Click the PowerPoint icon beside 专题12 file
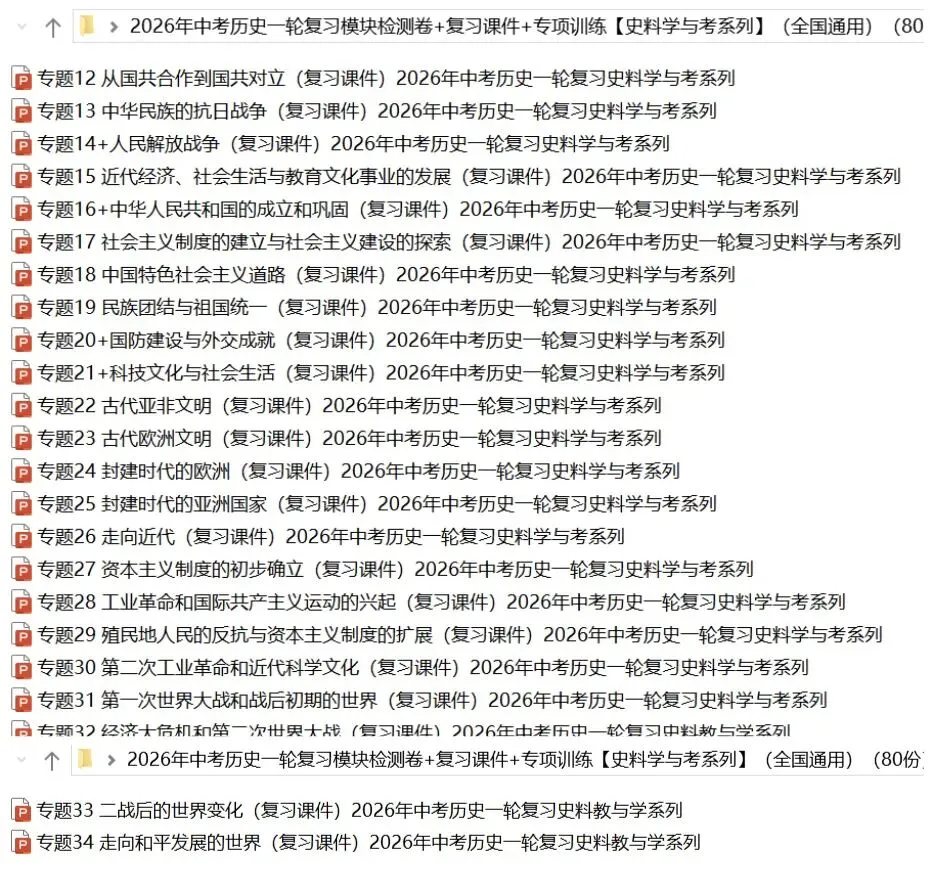933x882 pixels. point(21,79)
